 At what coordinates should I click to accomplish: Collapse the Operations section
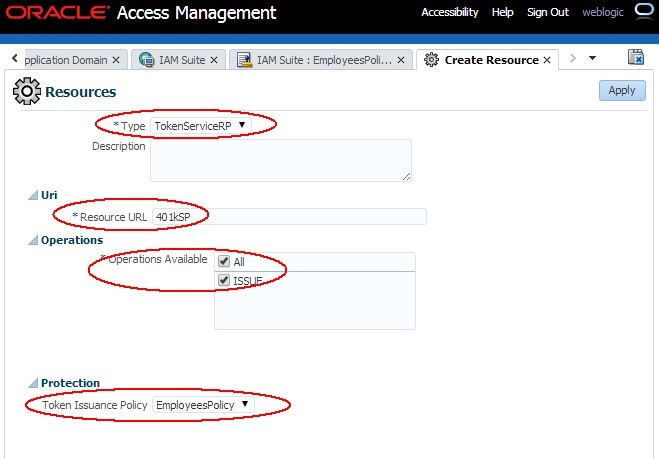33,240
